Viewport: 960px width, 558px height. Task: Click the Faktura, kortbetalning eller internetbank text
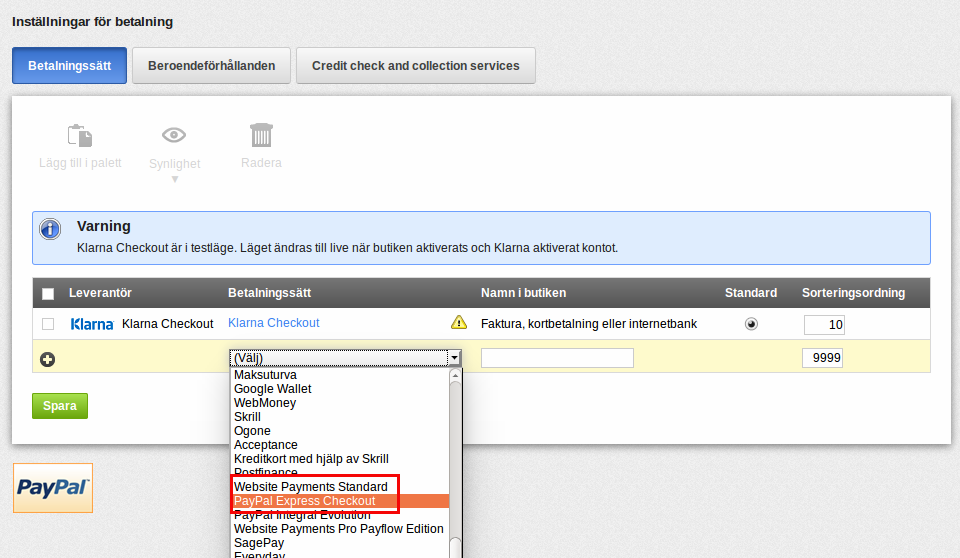pos(589,324)
